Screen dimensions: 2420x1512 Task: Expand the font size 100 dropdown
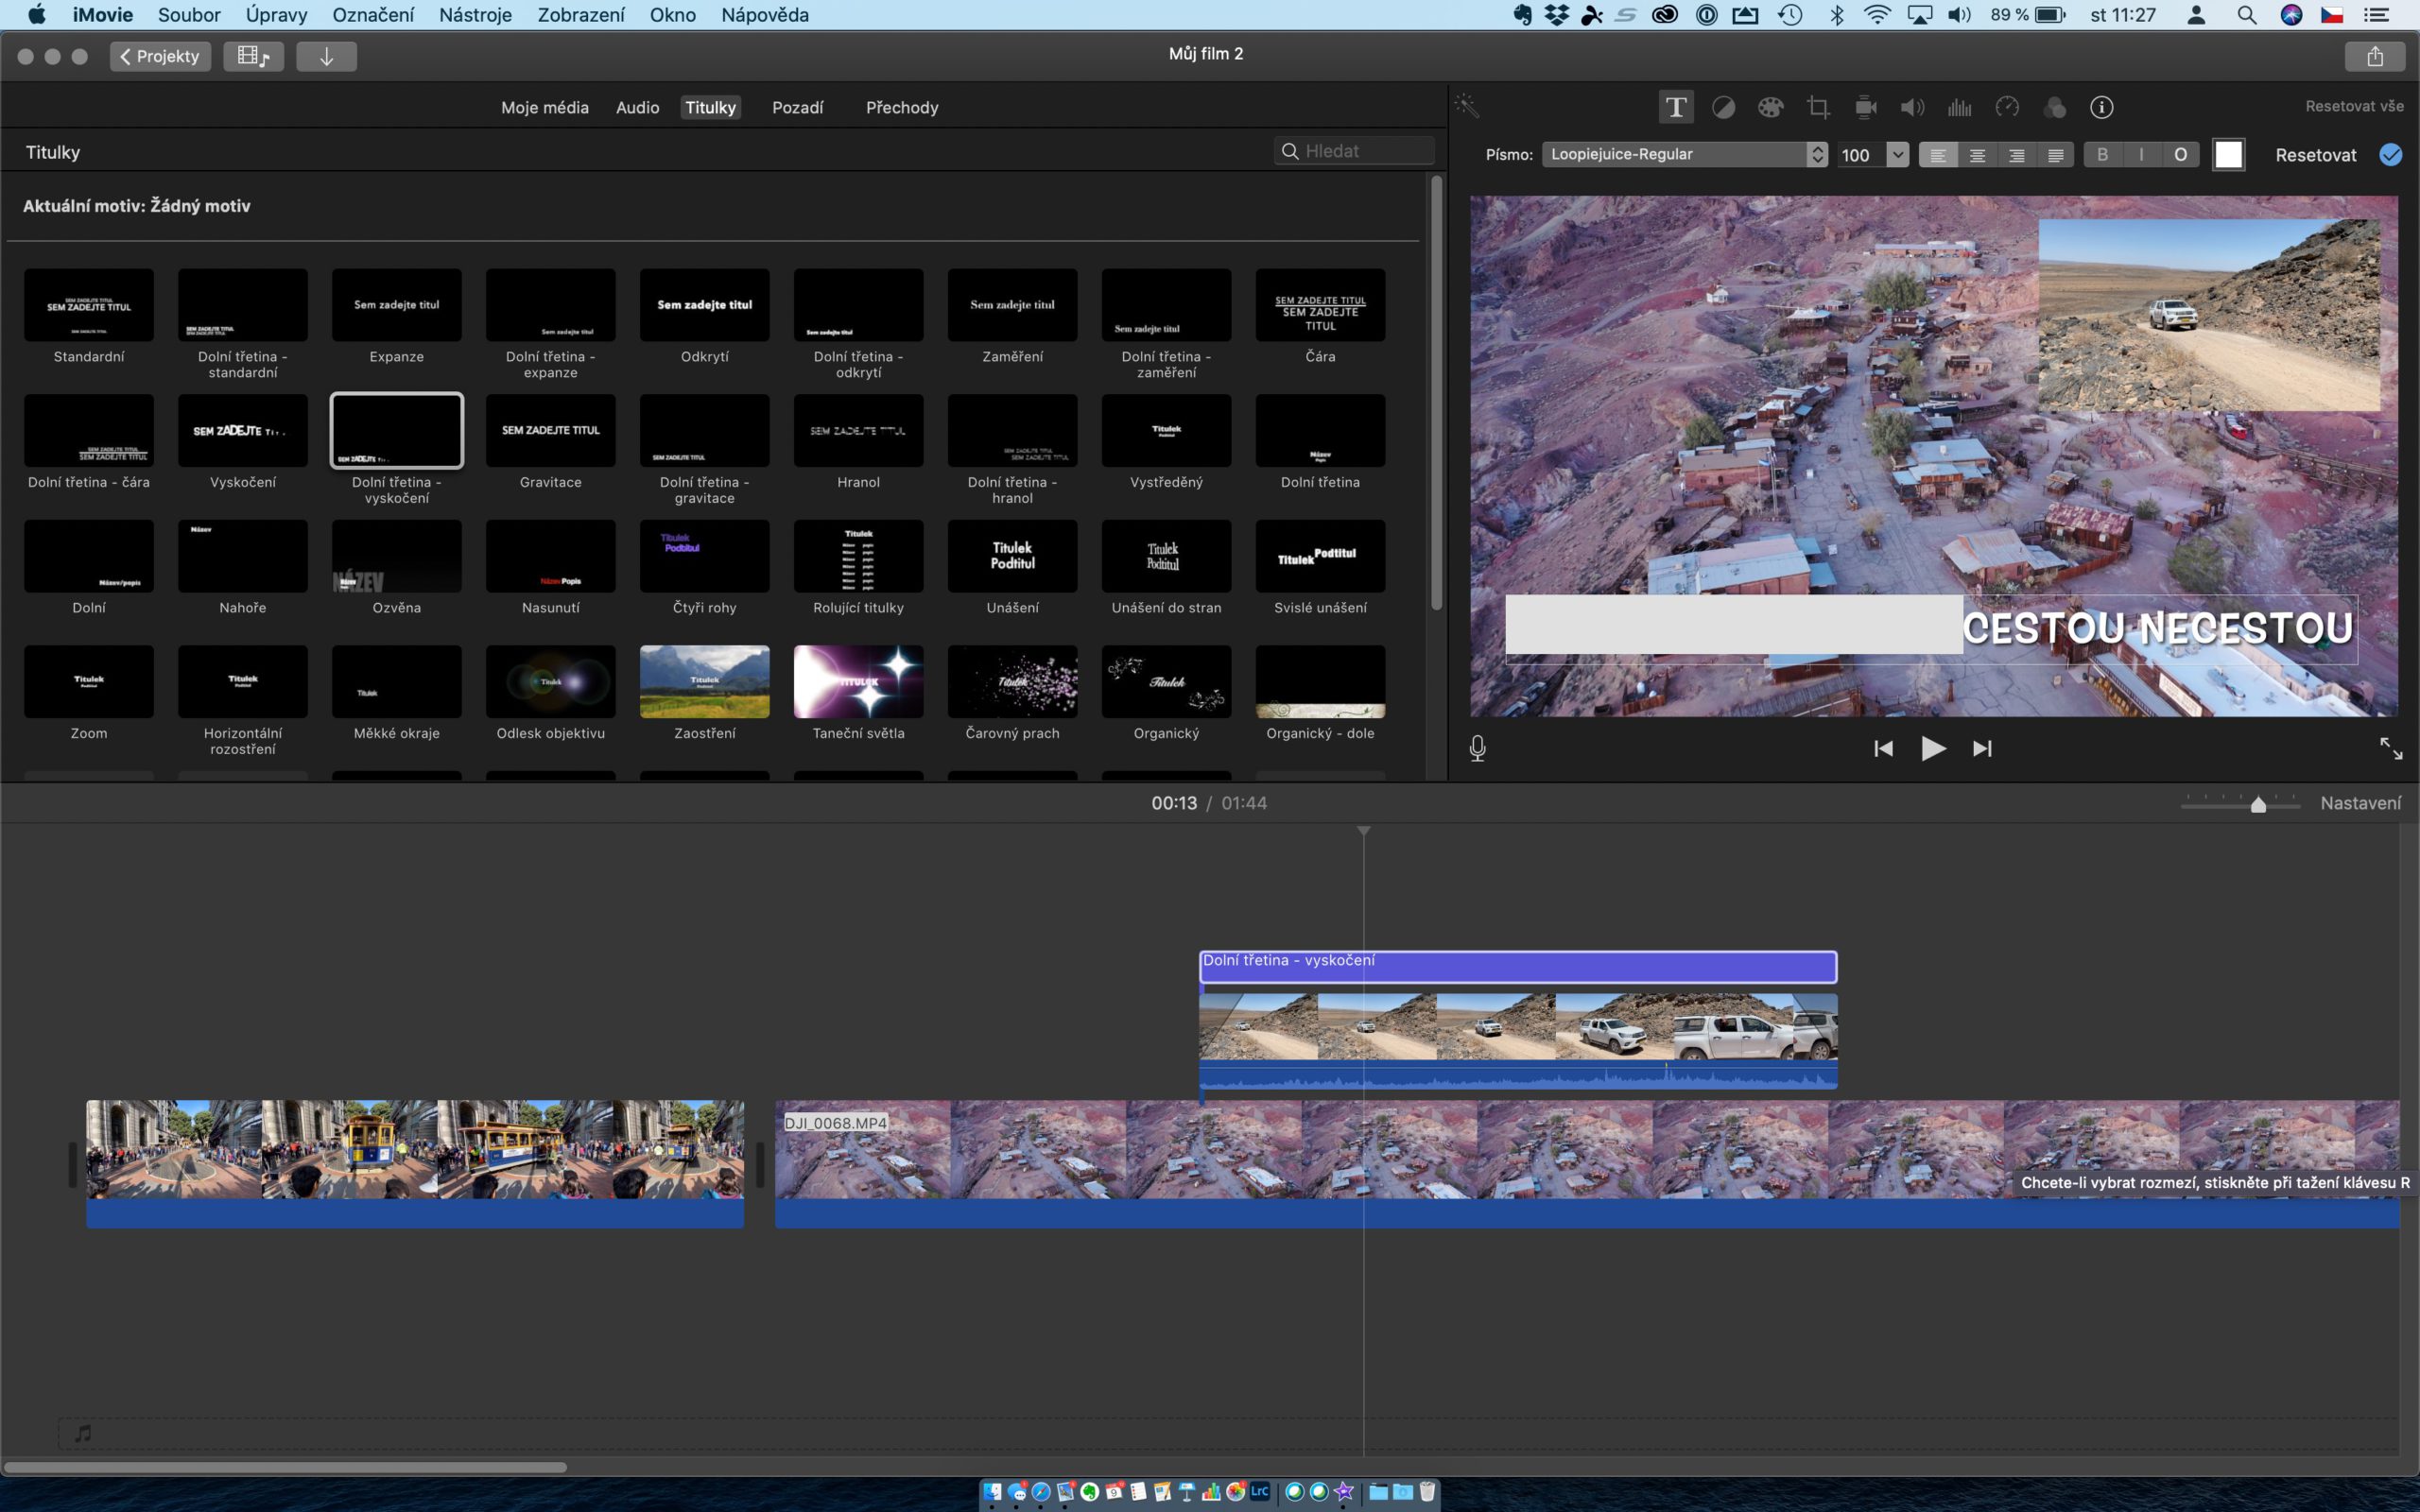point(1897,154)
